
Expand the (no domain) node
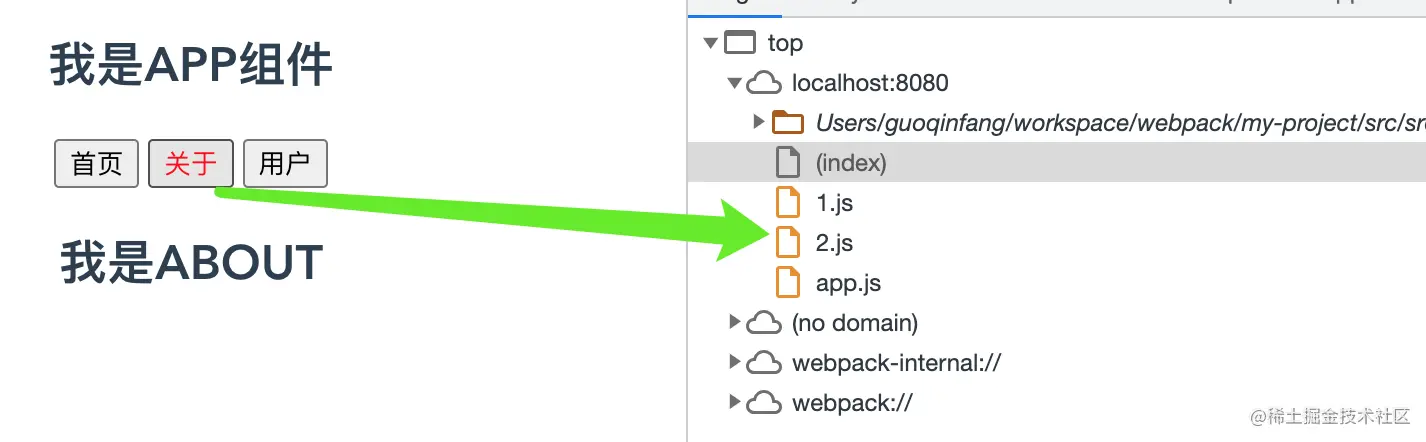tap(735, 322)
